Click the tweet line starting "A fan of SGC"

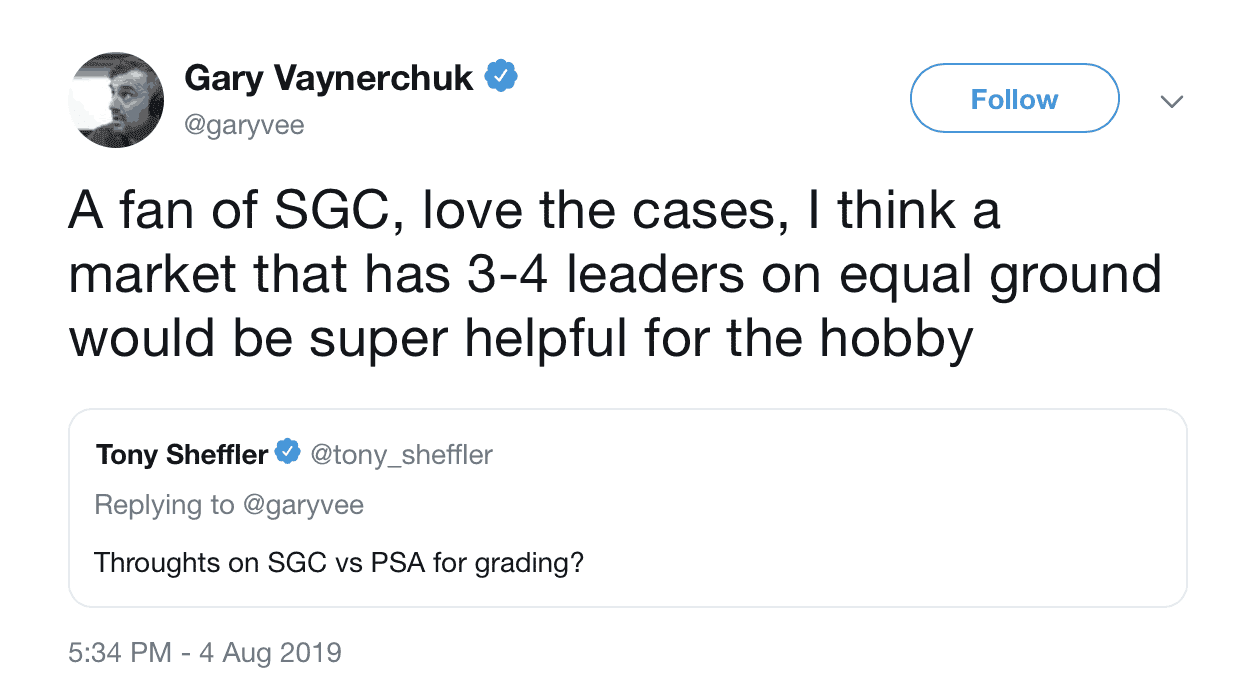click(x=534, y=213)
